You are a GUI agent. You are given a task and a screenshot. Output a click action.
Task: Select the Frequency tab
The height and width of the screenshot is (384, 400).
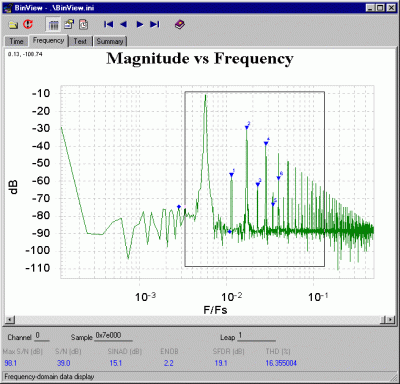(x=48, y=41)
